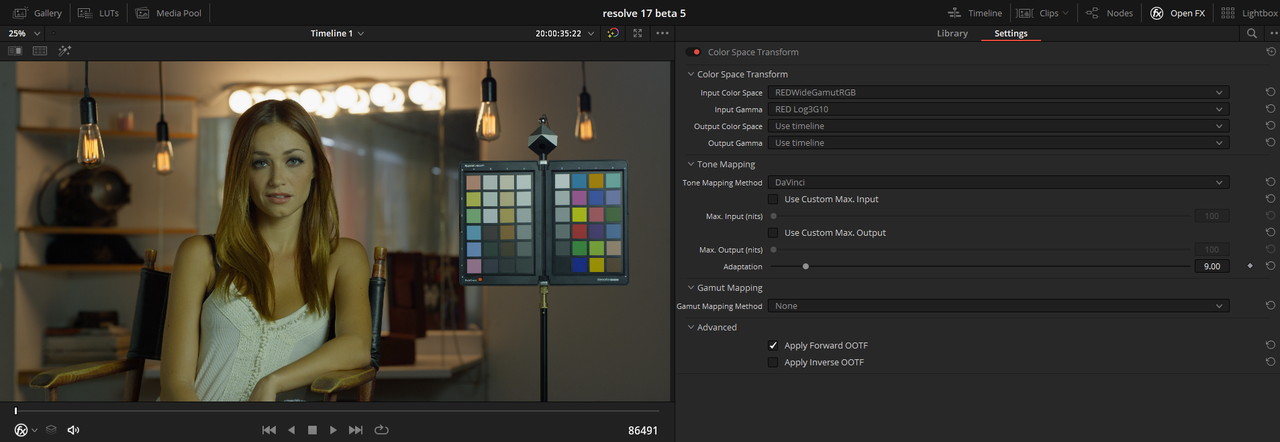1280x442 pixels.
Task: Open the Clips dropdown arrow
Action: (x=1066, y=13)
